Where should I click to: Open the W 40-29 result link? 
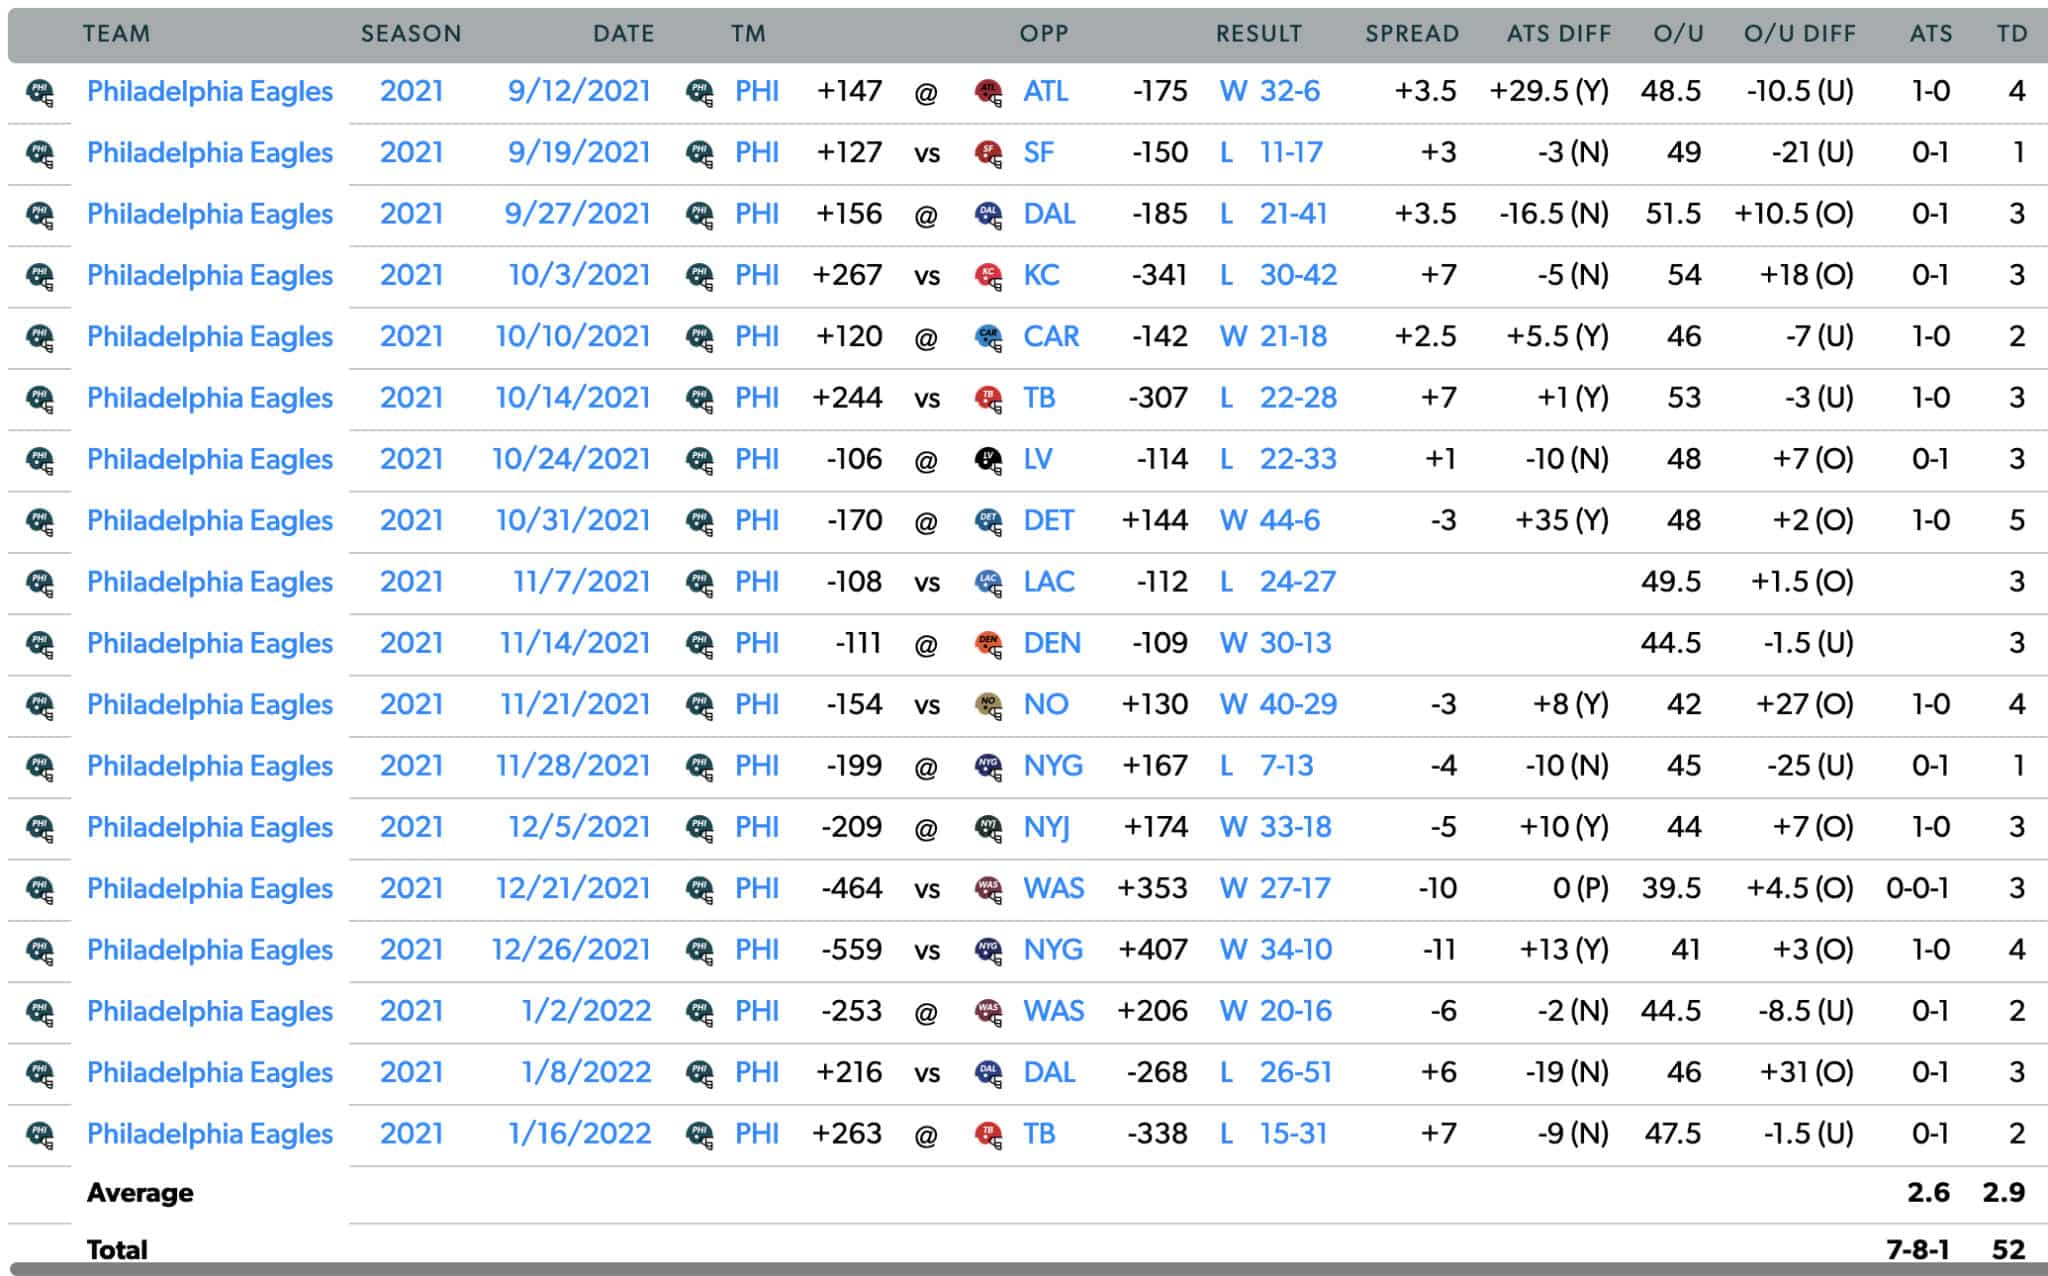[1278, 704]
